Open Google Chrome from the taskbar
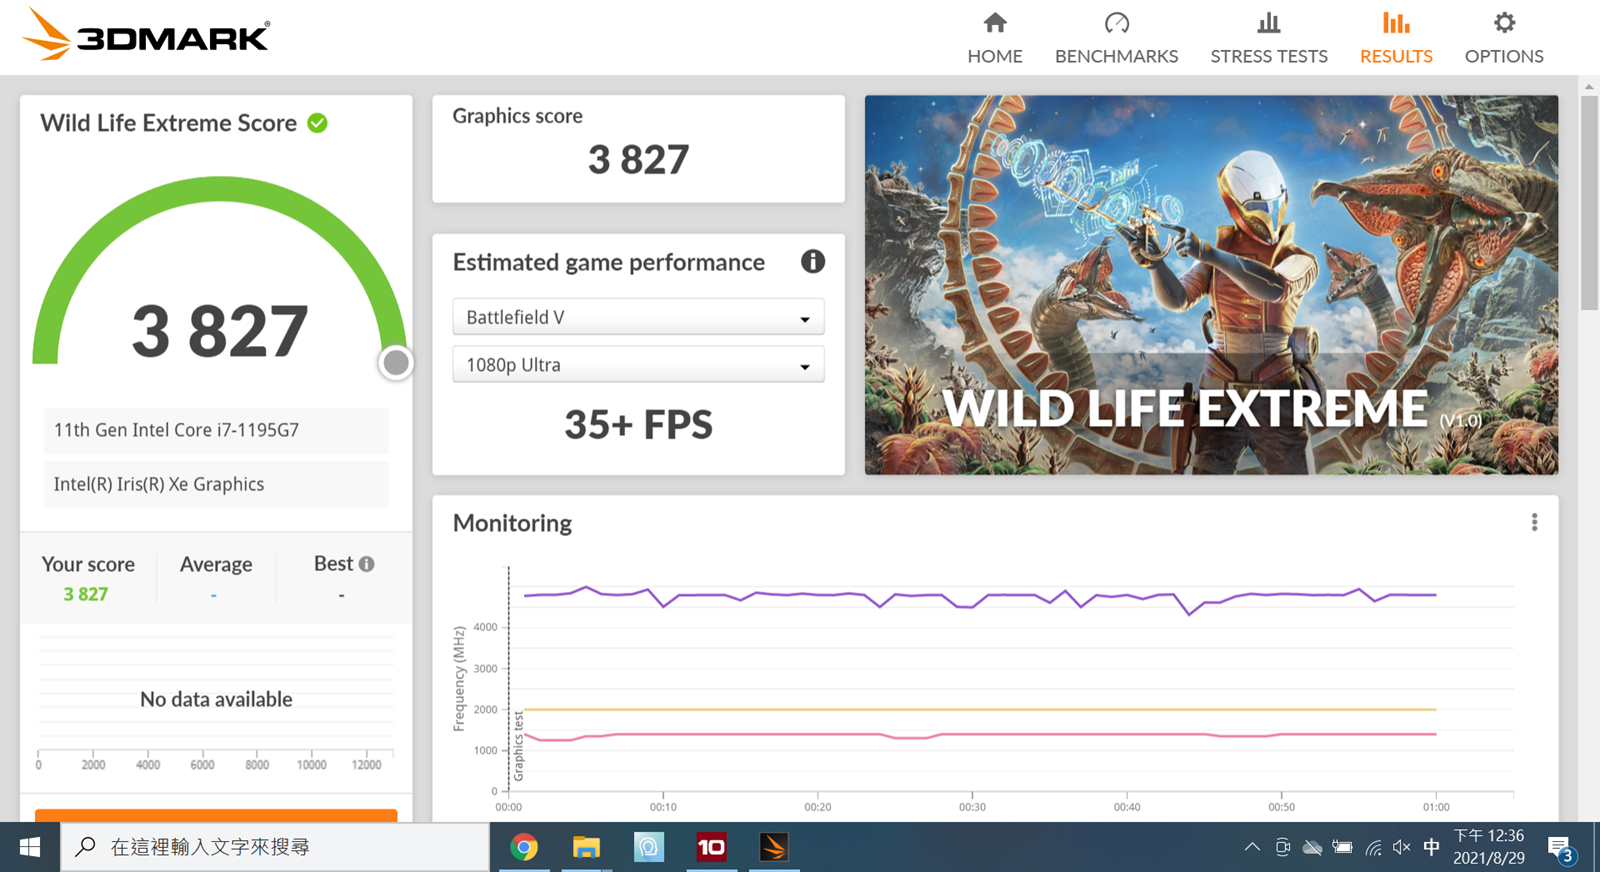The width and height of the screenshot is (1600, 872). tap(524, 848)
